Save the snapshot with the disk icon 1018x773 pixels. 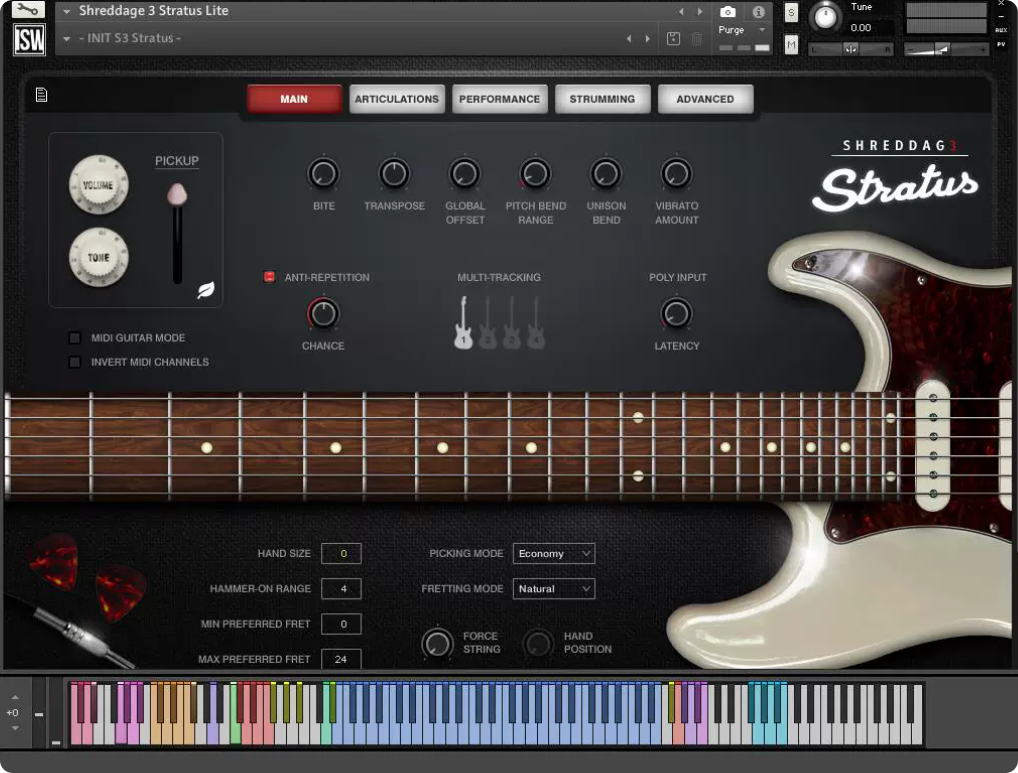673,38
